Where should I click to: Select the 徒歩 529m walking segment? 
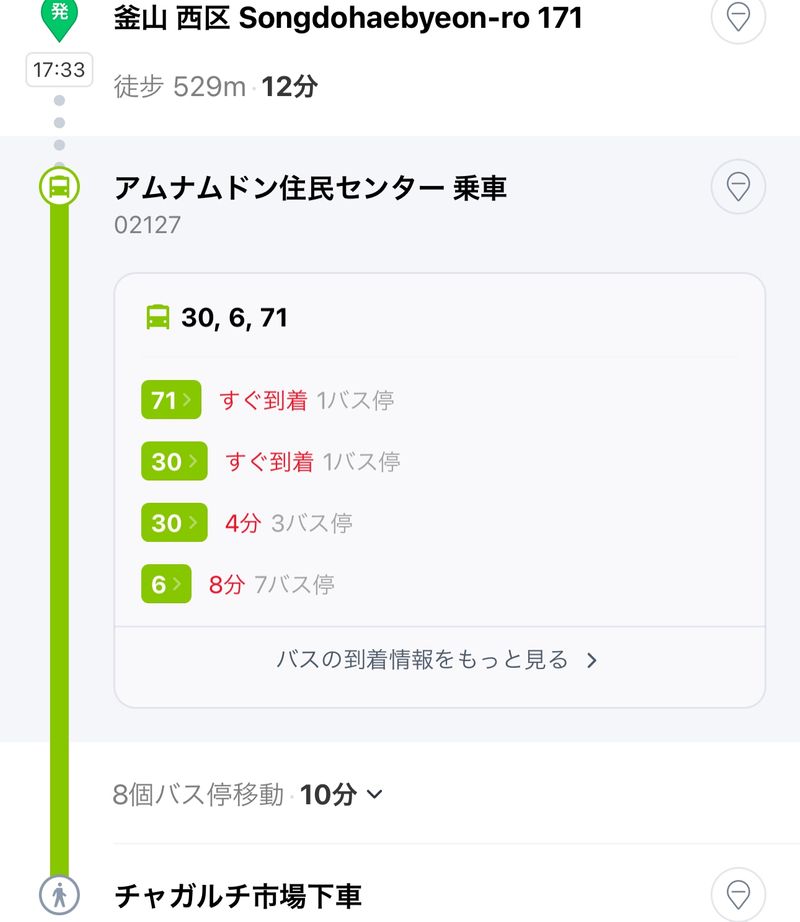215,87
